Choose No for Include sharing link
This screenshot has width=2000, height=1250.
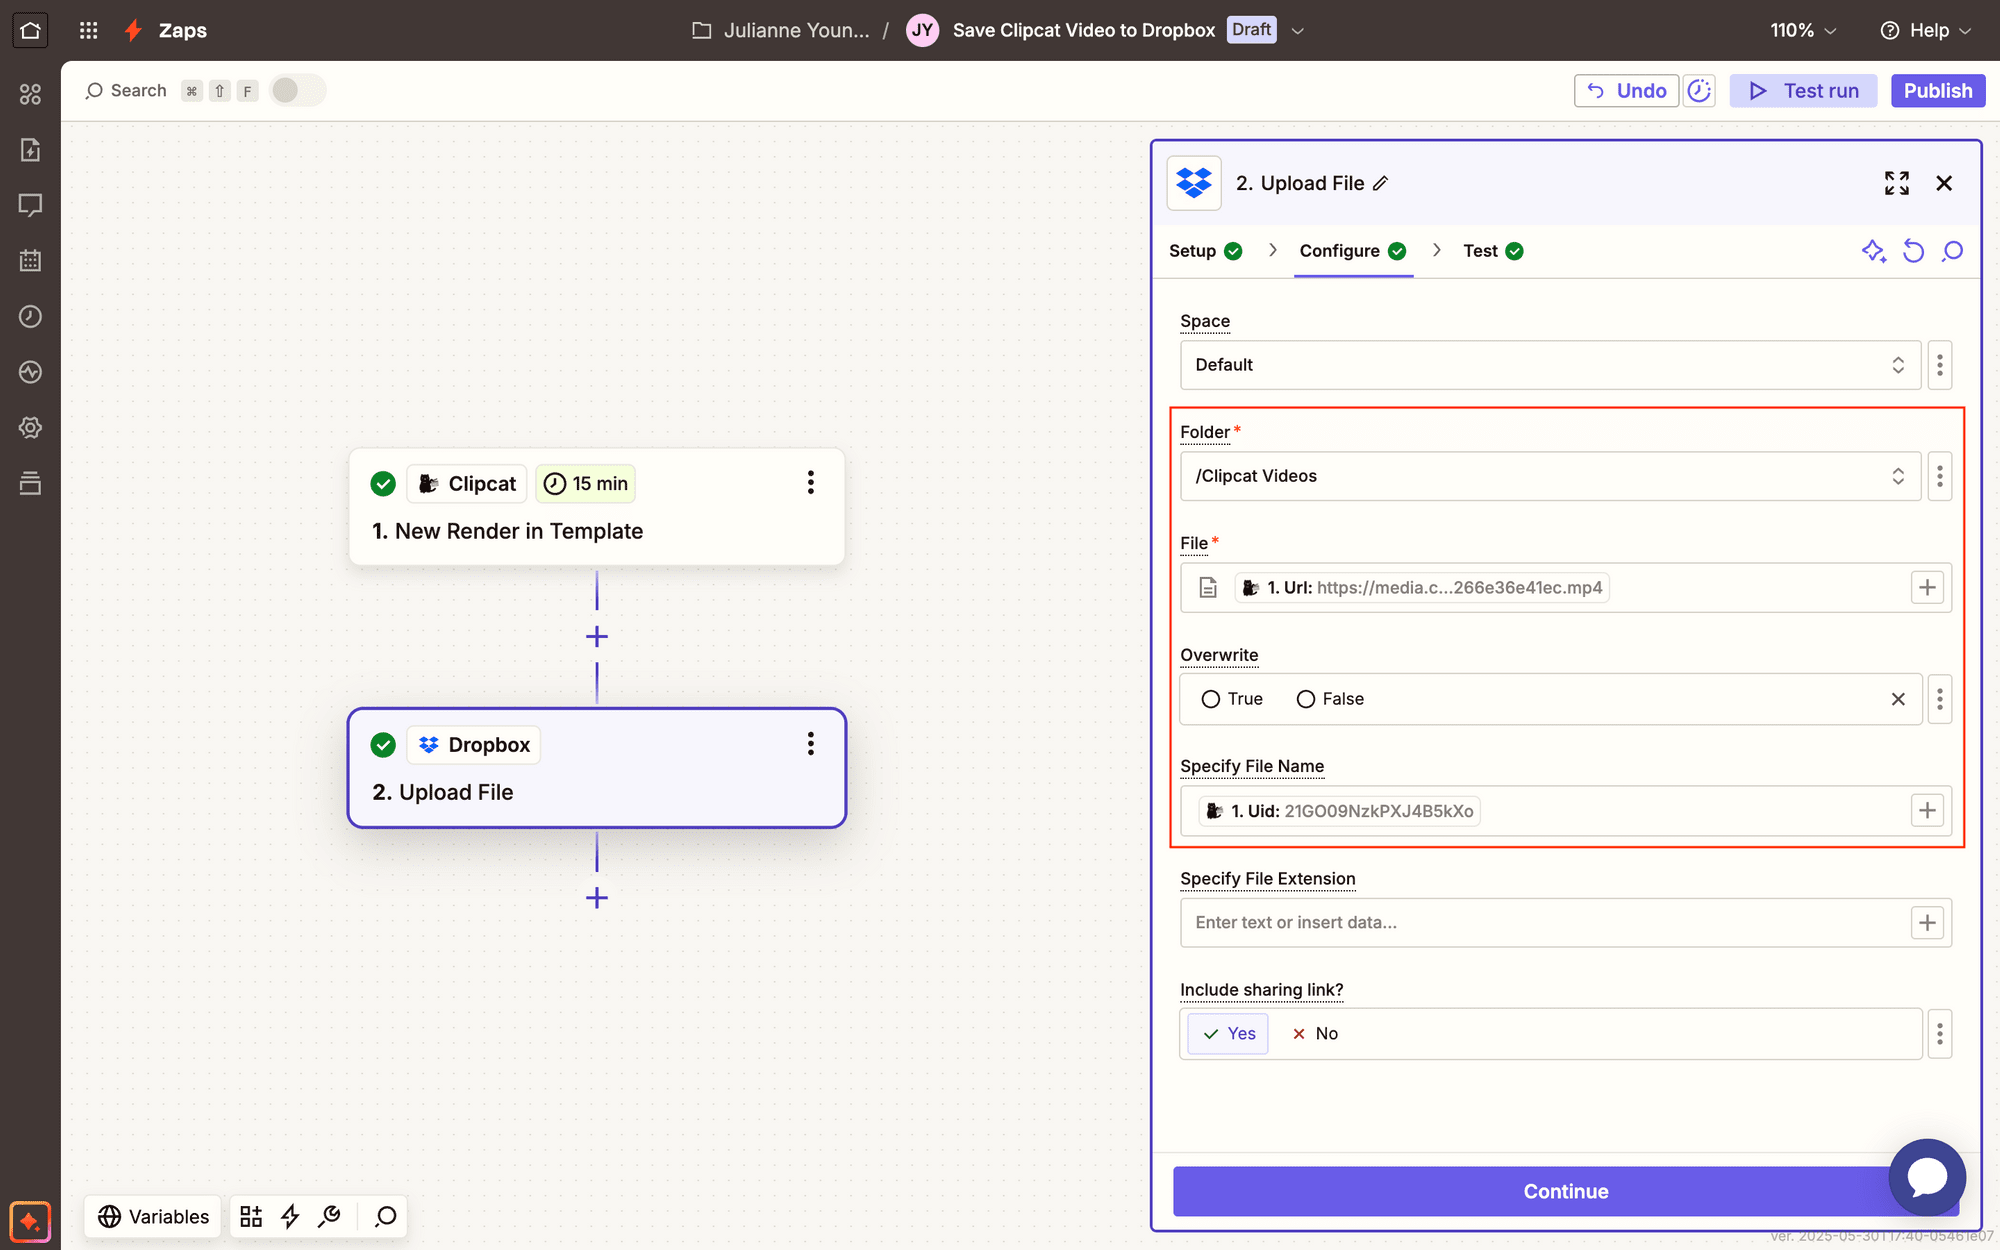[x=1315, y=1034]
